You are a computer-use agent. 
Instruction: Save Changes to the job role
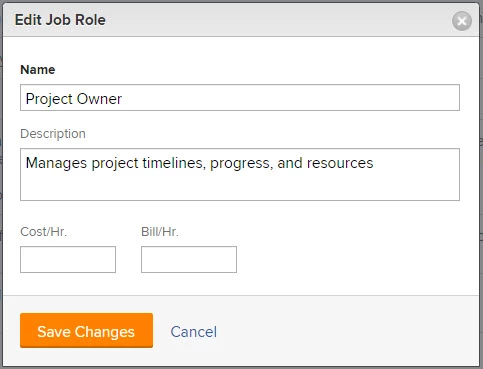point(86,330)
